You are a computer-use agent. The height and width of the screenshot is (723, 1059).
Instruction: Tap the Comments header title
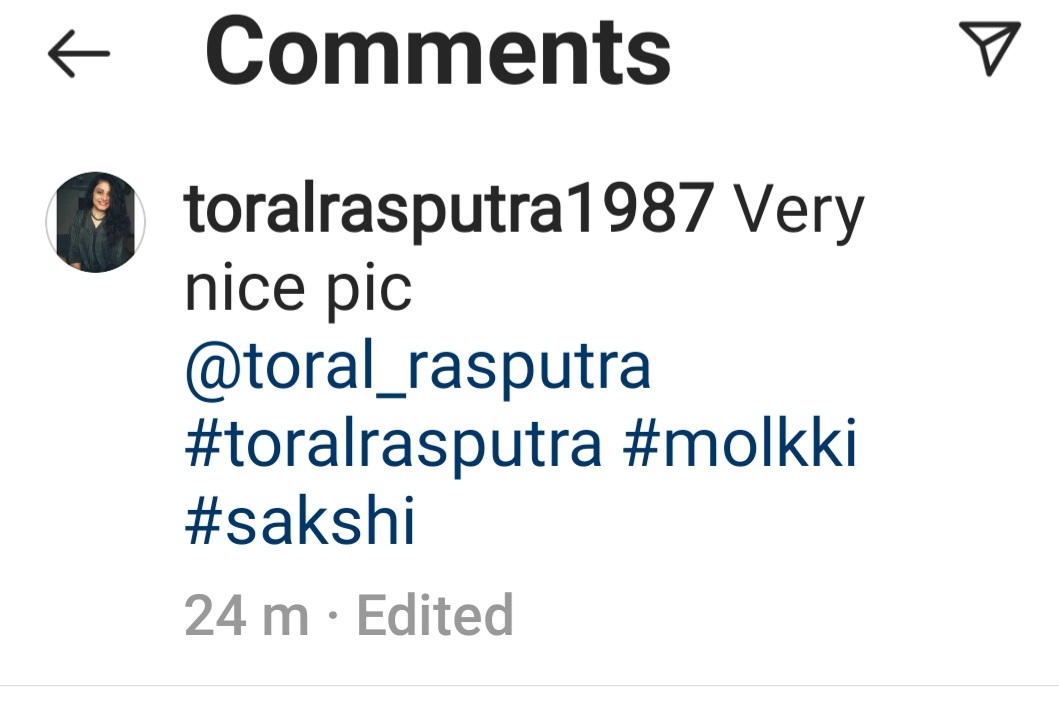click(x=438, y=52)
